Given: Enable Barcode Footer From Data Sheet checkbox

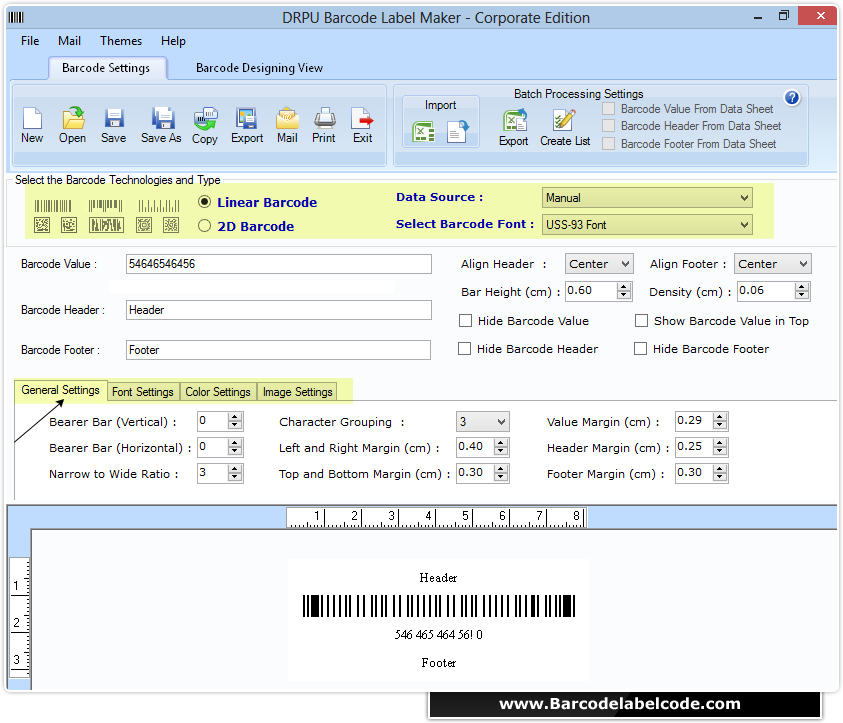Looking at the screenshot, I should [609, 144].
